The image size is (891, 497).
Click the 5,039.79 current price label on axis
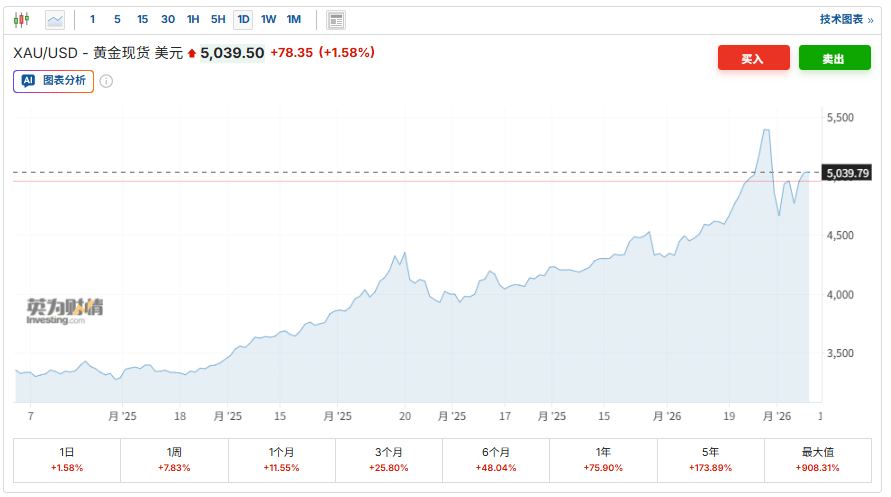pos(849,173)
